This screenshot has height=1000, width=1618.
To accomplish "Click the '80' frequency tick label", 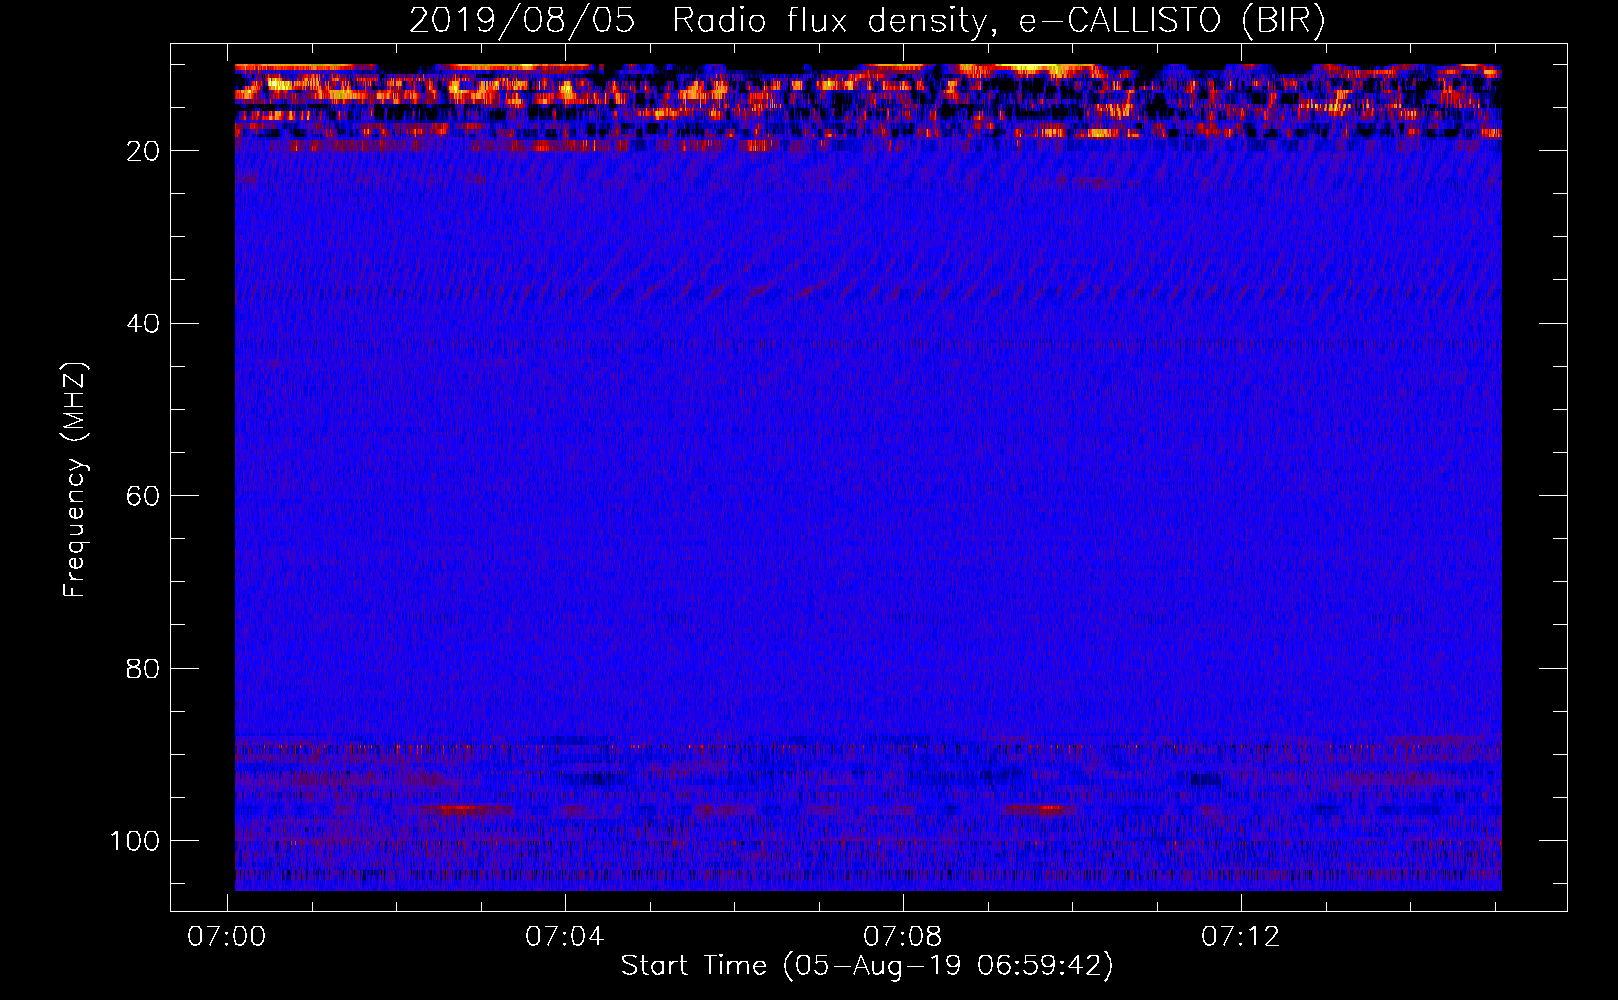I will click(143, 669).
